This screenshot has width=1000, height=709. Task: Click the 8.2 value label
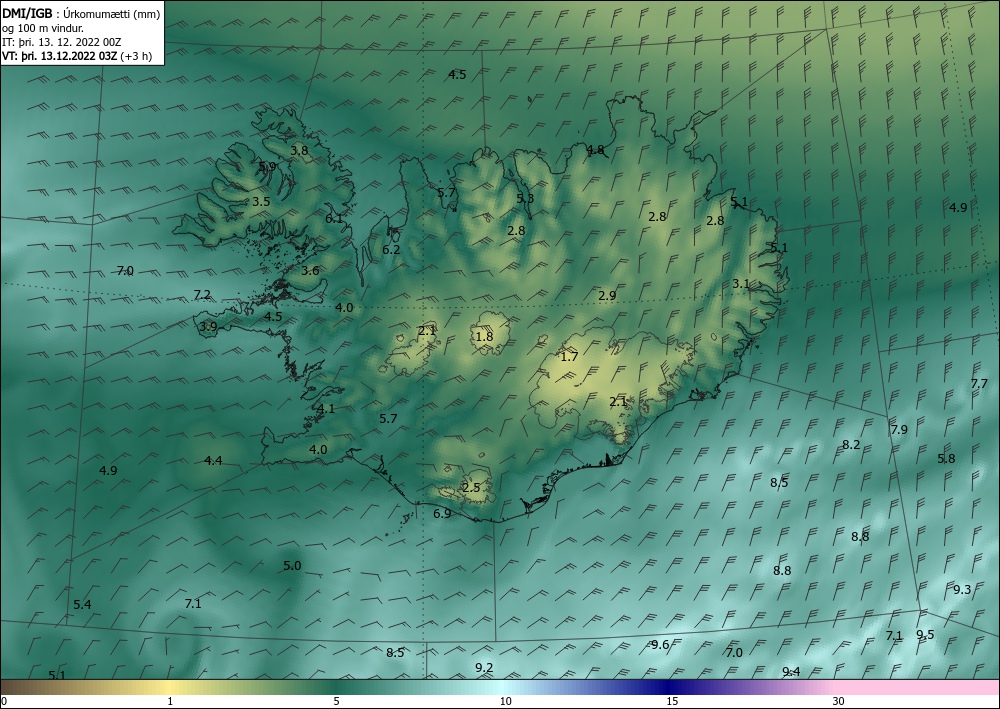tap(851, 444)
